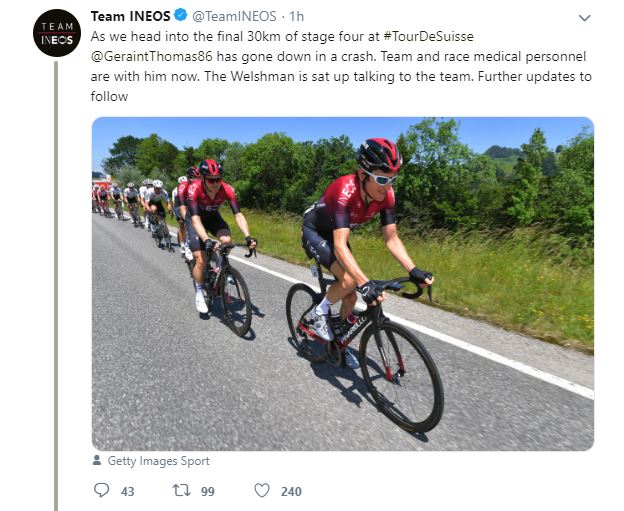The width and height of the screenshot is (624, 511).
Task: Click the person icon beside Getty Images Sport
Action: (97, 461)
